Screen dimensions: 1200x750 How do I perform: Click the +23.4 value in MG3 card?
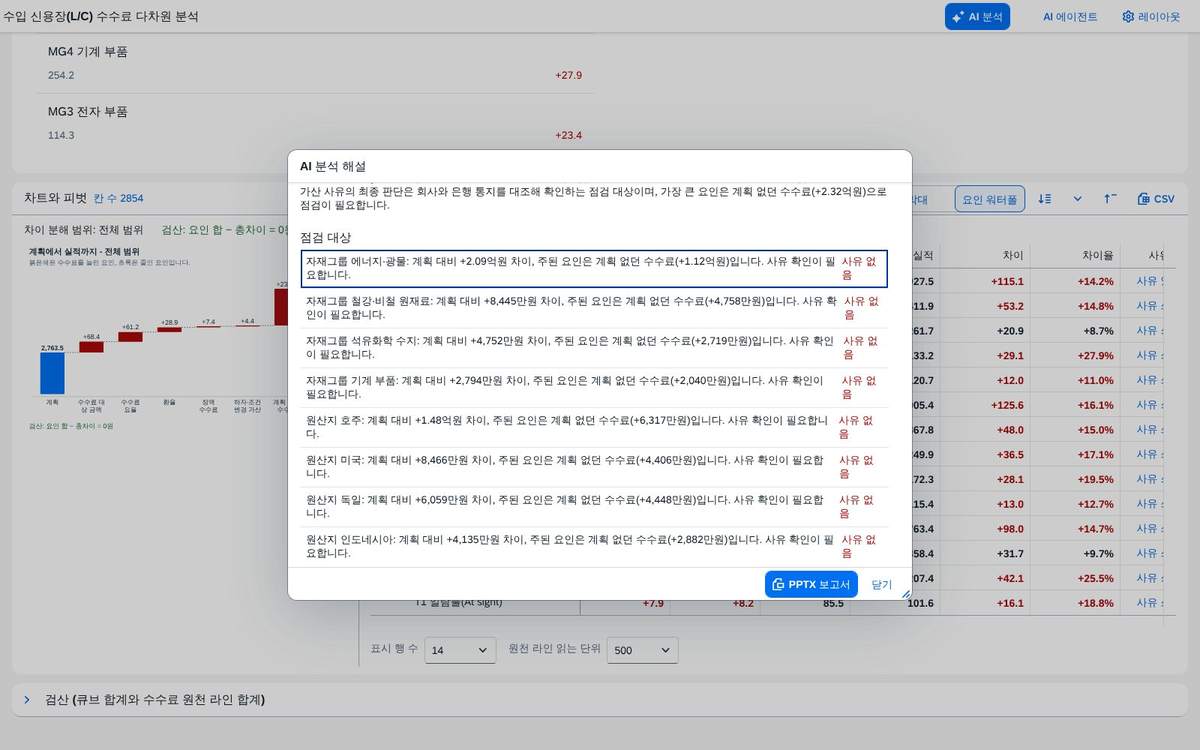click(x=568, y=135)
